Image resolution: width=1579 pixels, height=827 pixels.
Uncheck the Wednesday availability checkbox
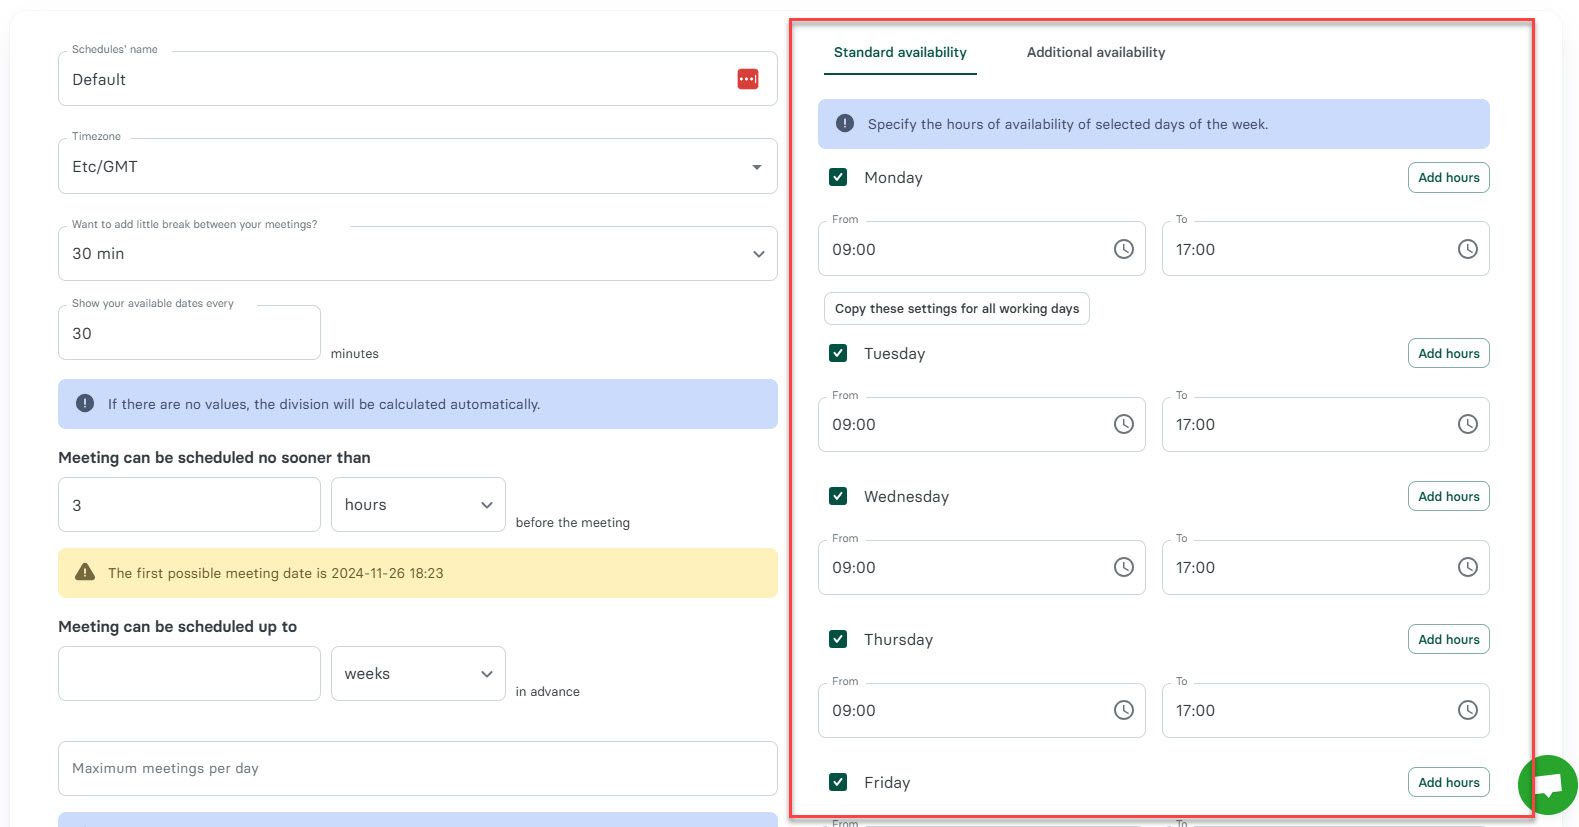click(x=838, y=496)
